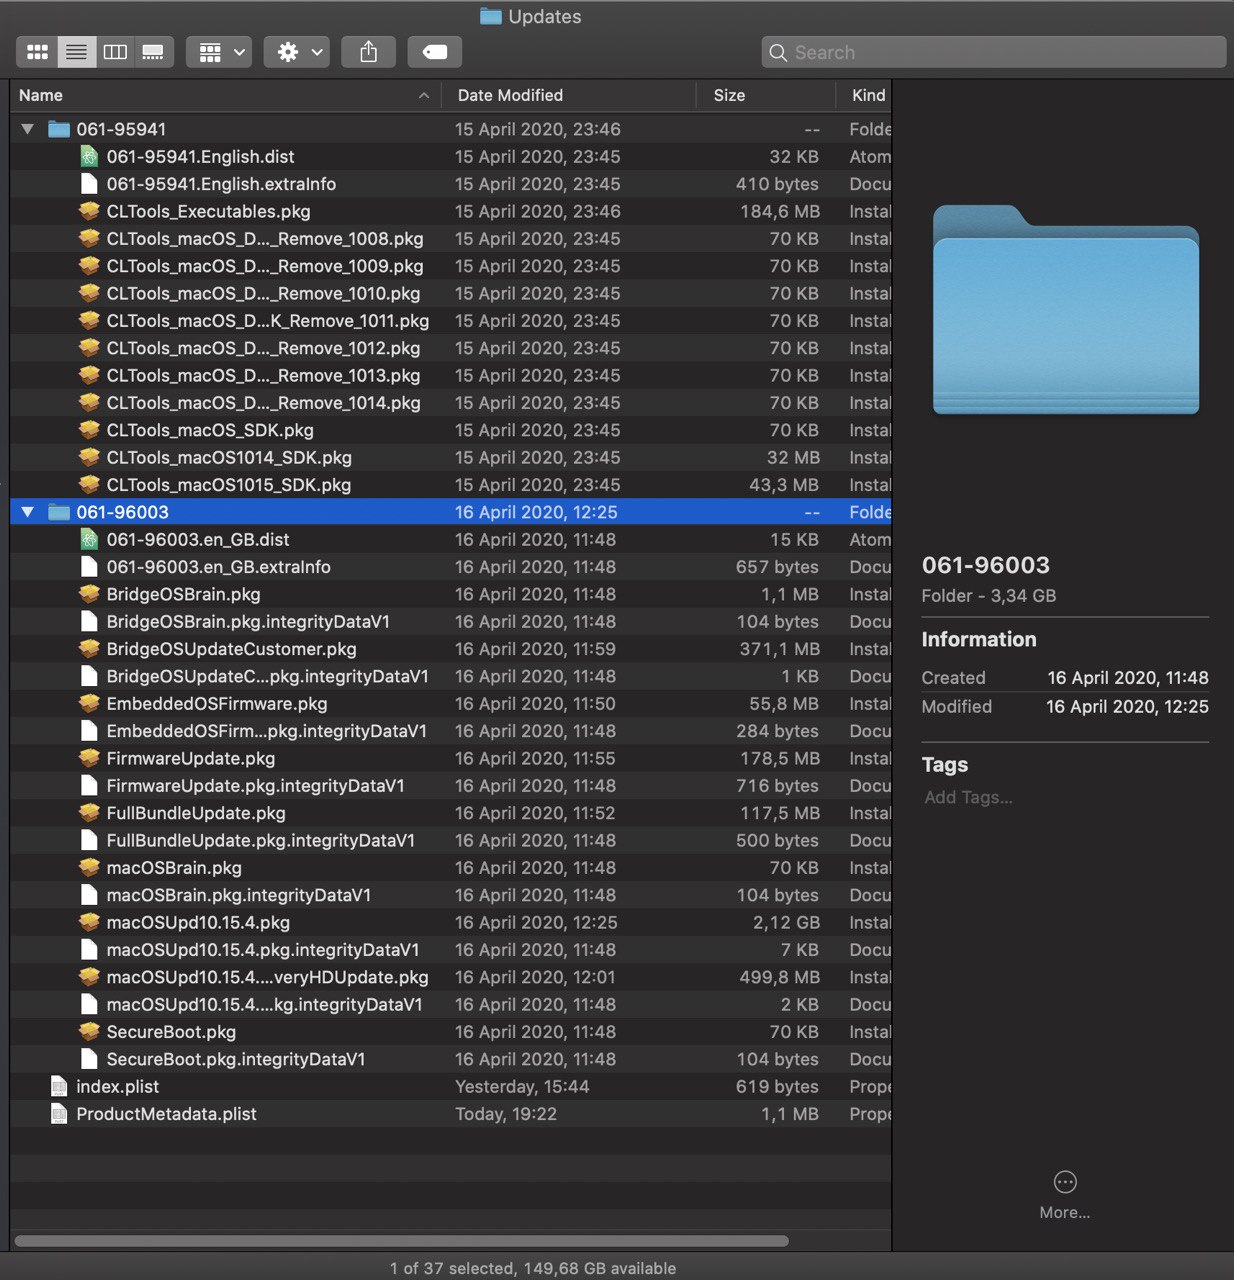
Task: Collapse the 061-96003 folder
Action: [28, 512]
